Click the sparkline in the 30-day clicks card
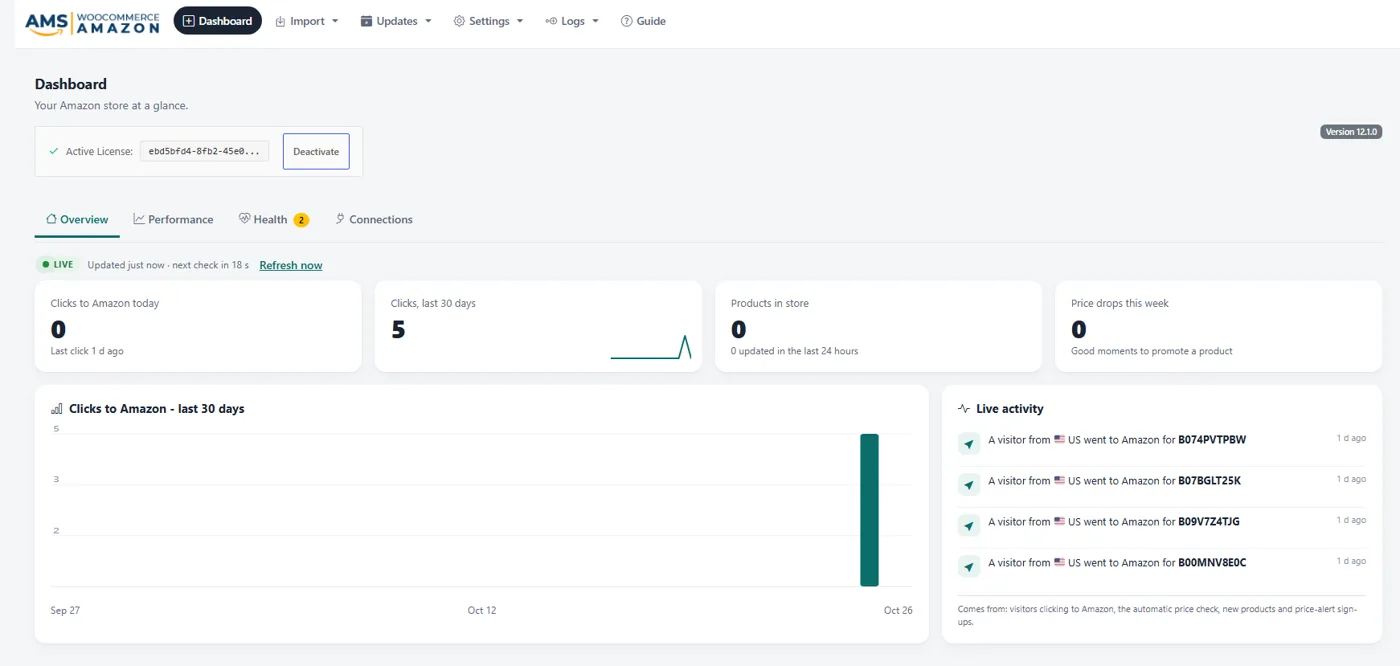This screenshot has width=1400, height=666. tap(651, 347)
